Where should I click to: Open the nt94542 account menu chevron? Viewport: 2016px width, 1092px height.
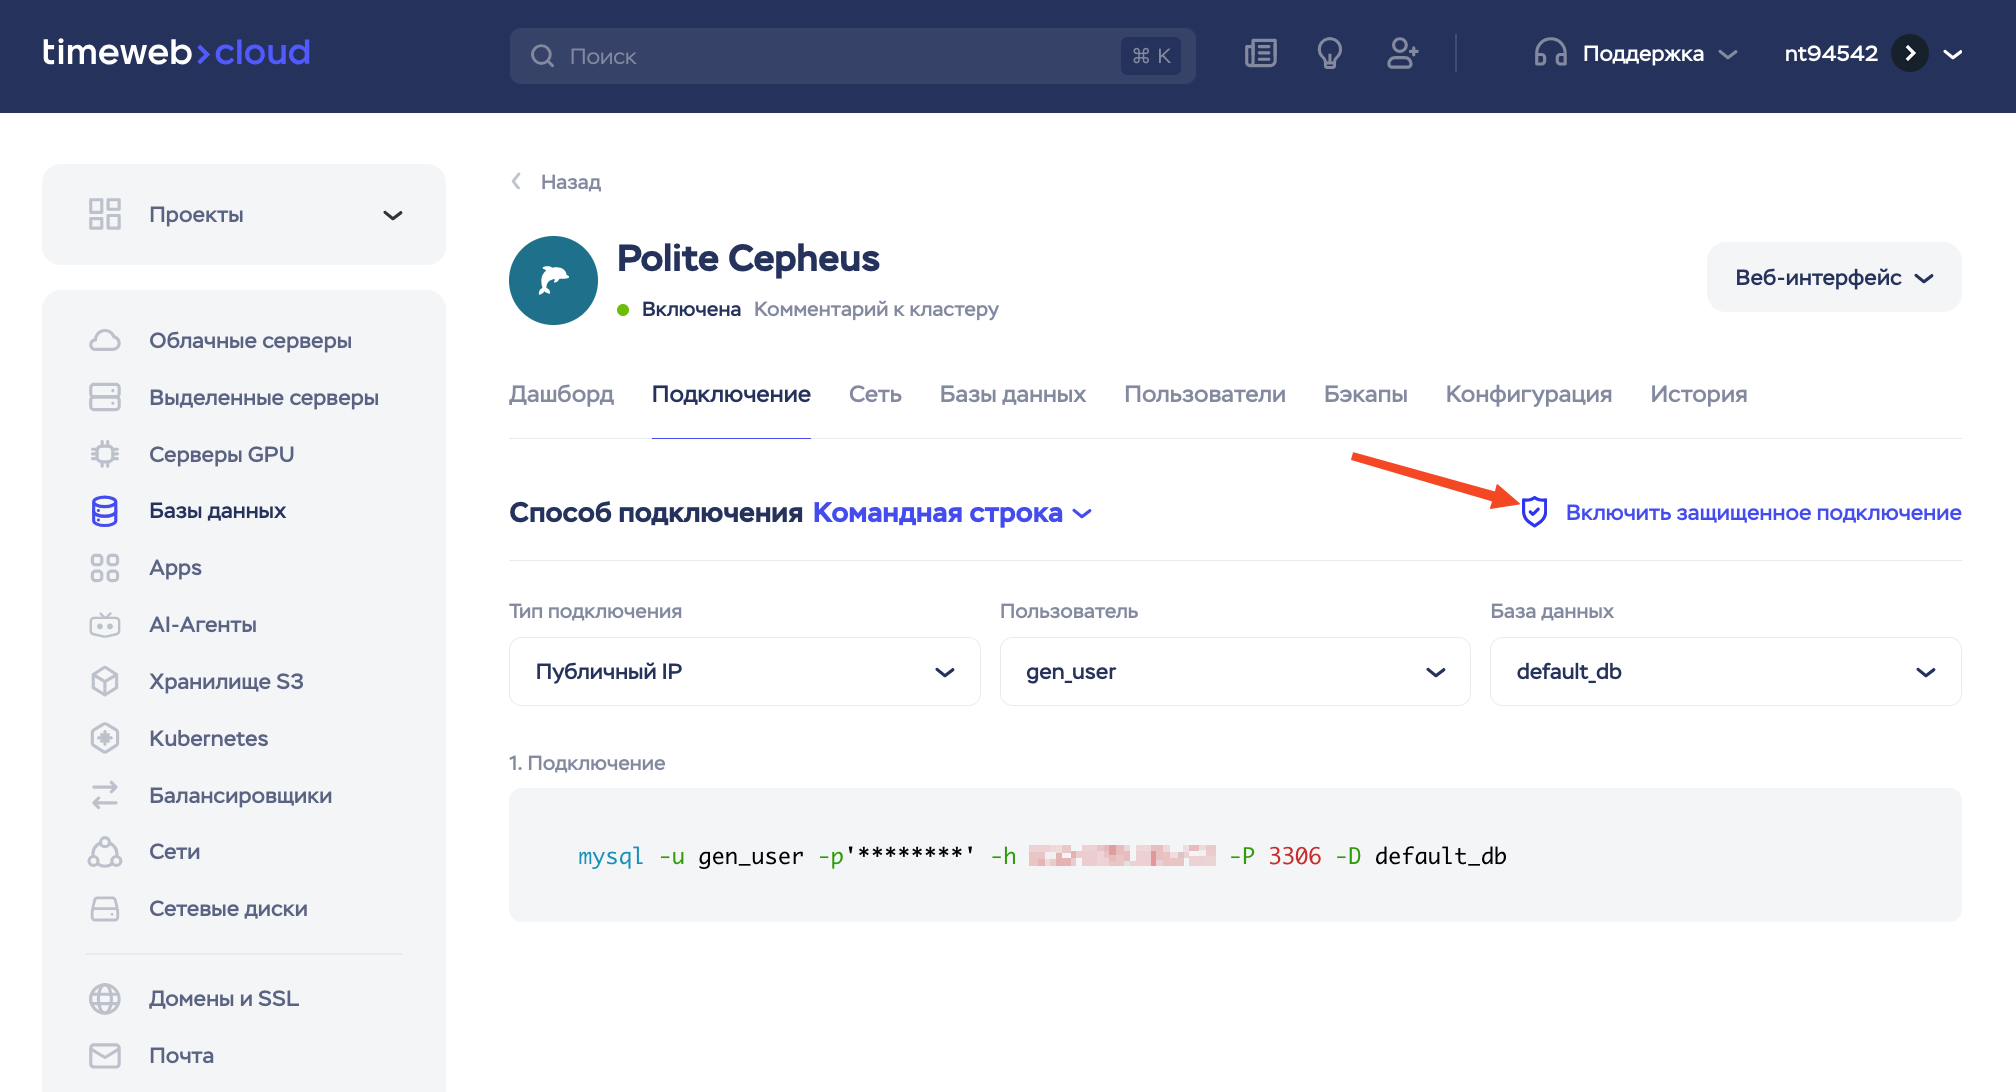pos(1952,54)
